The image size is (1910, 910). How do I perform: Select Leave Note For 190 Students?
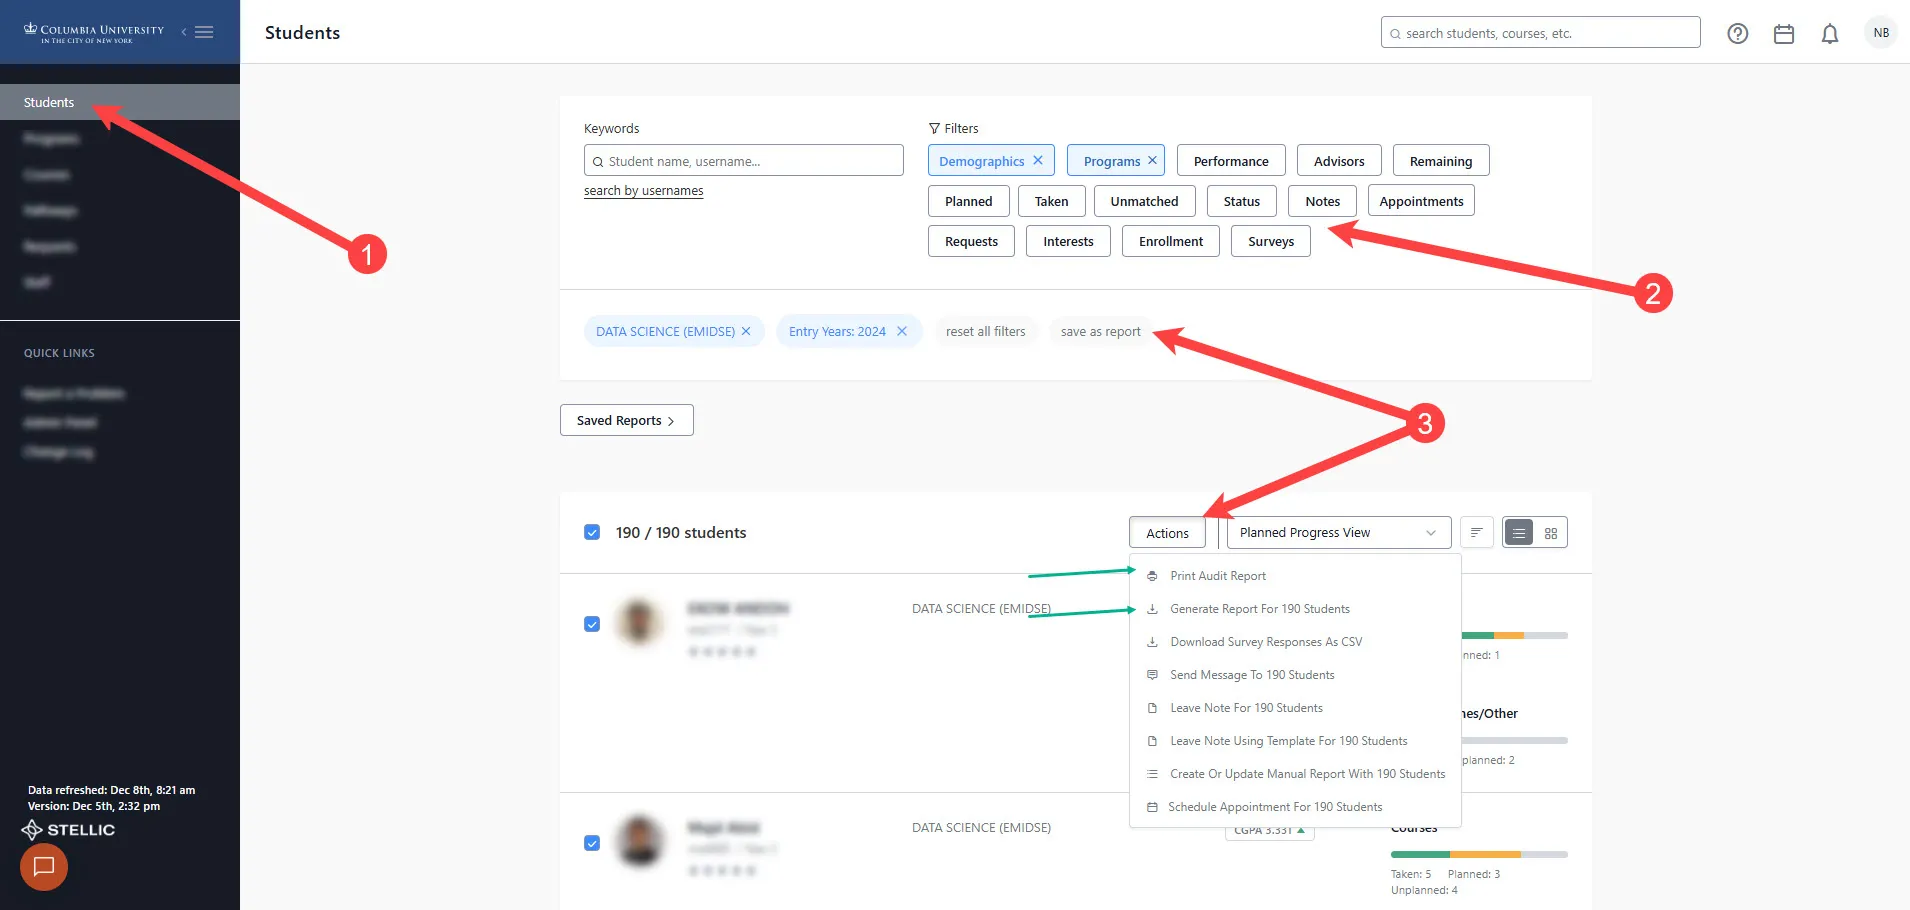(1295, 708)
